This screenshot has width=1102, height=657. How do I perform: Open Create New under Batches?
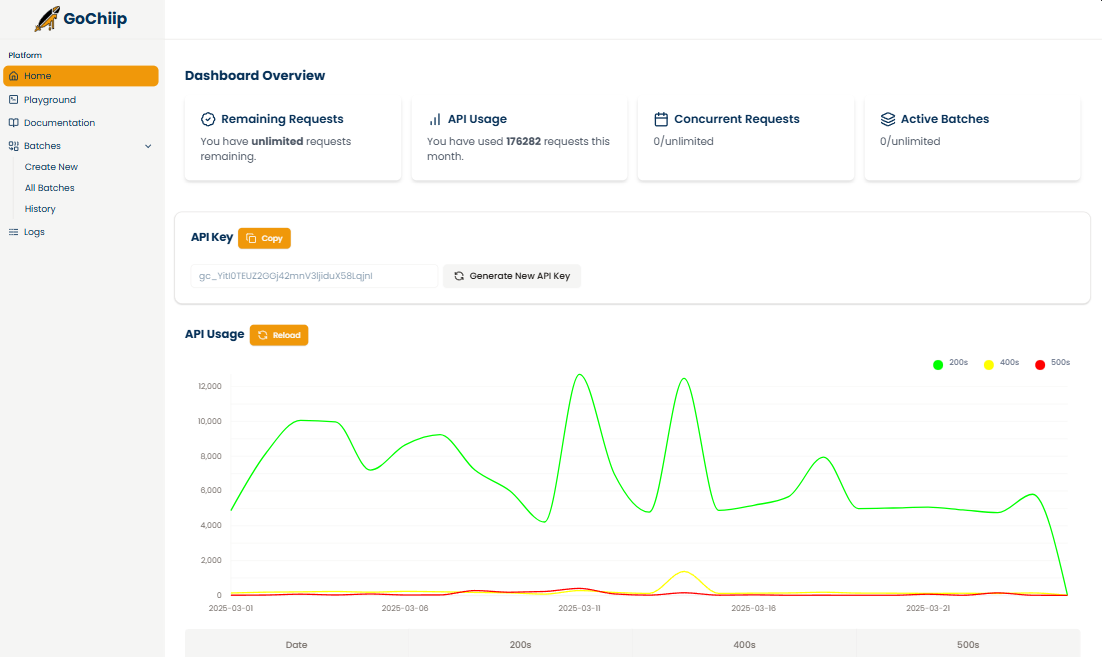[51, 167]
